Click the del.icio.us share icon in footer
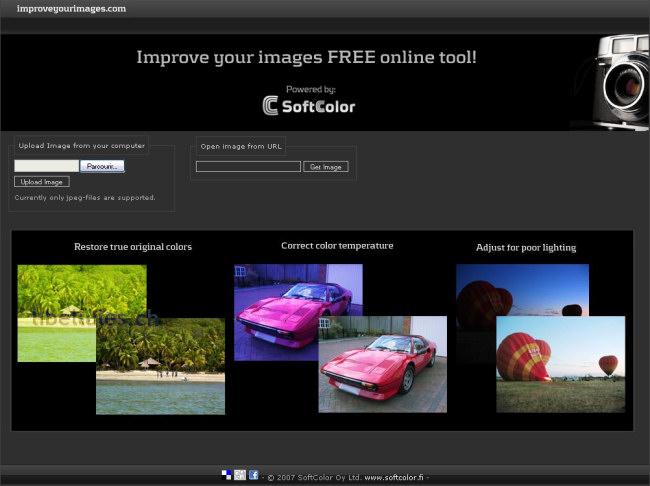The height and width of the screenshot is (486, 650). 226,475
